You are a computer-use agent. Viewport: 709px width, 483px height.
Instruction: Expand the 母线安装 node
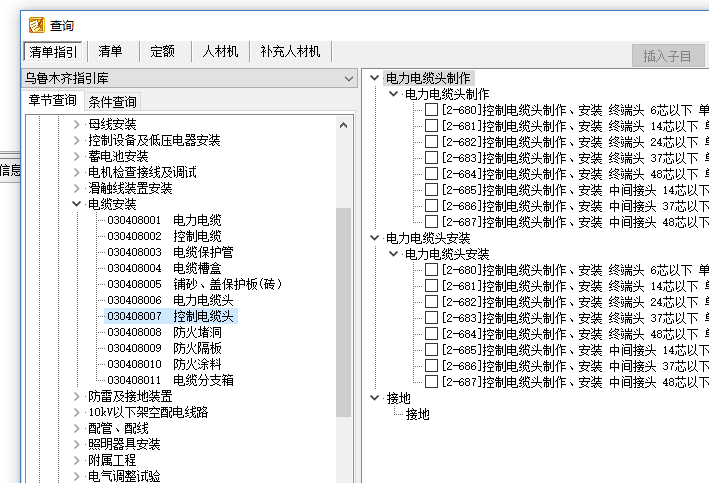click(76, 124)
